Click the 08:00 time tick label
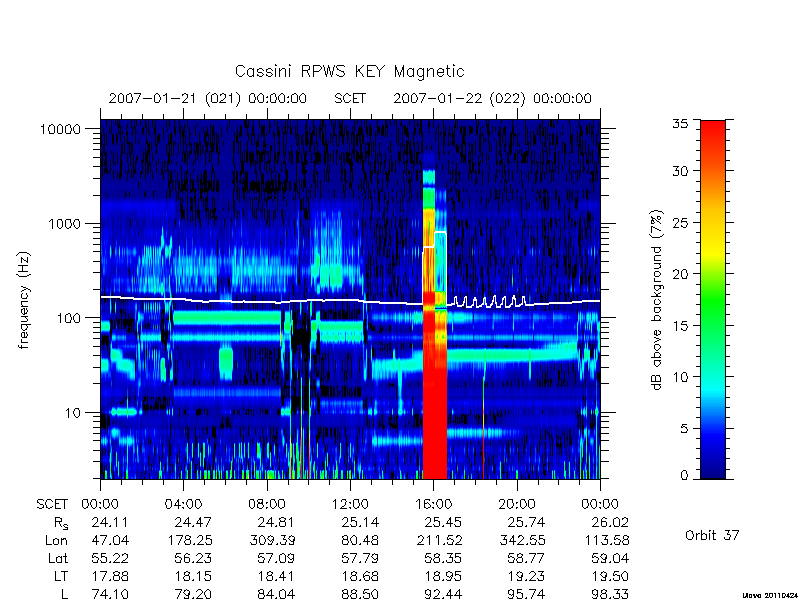The width and height of the screenshot is (800, 600). pos(267,504)
